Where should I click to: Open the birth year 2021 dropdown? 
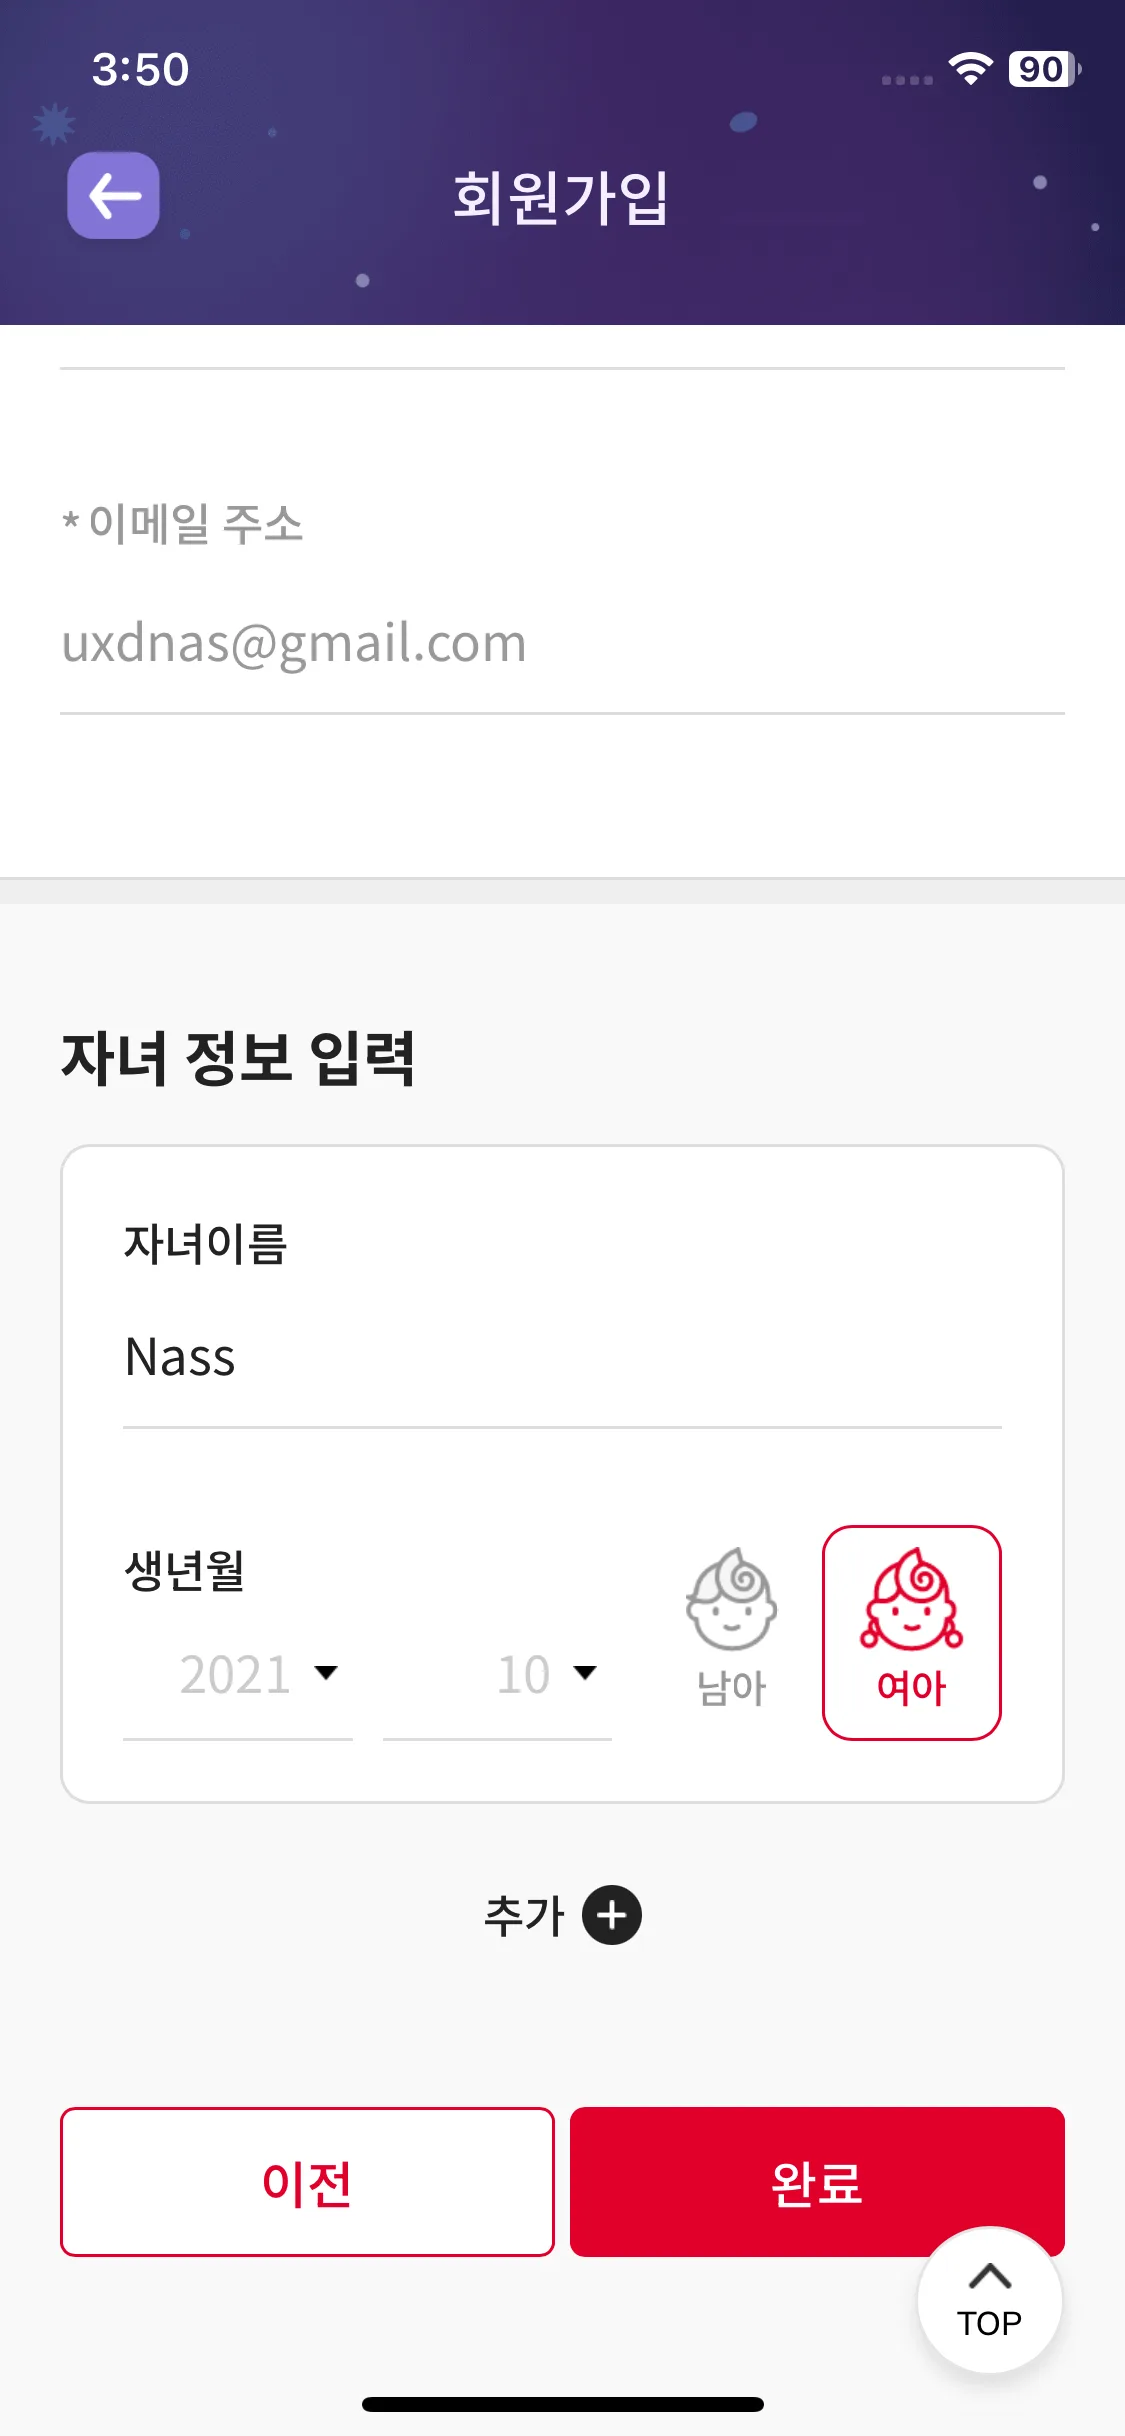(x=237, y=1675)
